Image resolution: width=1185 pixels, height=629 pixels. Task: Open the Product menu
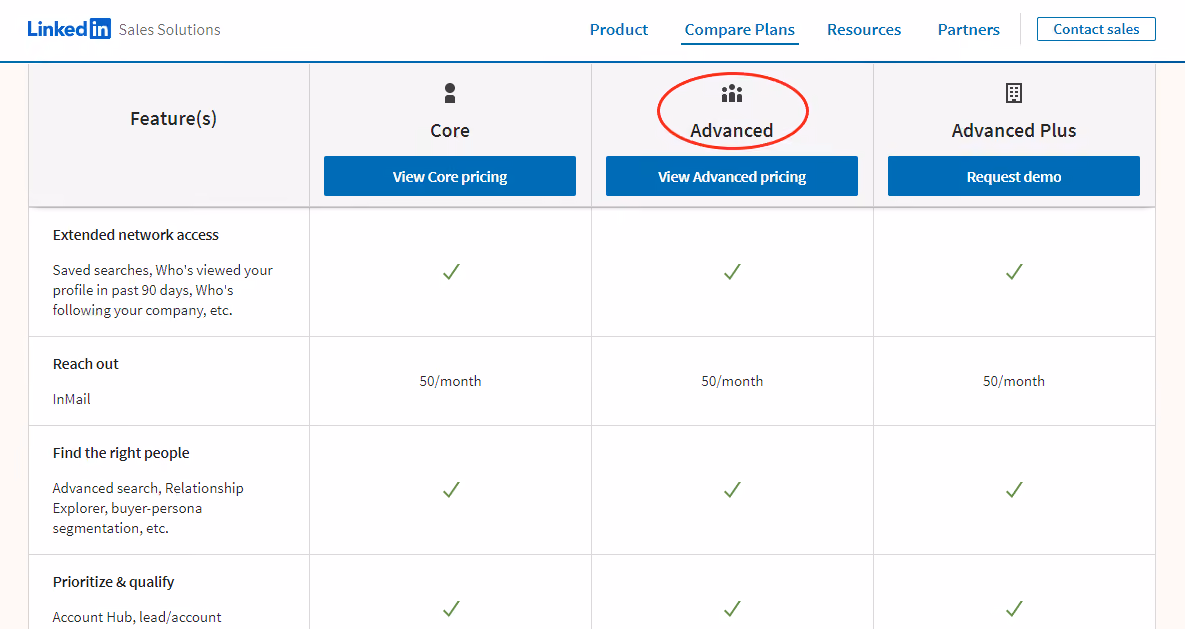(619, 29)
